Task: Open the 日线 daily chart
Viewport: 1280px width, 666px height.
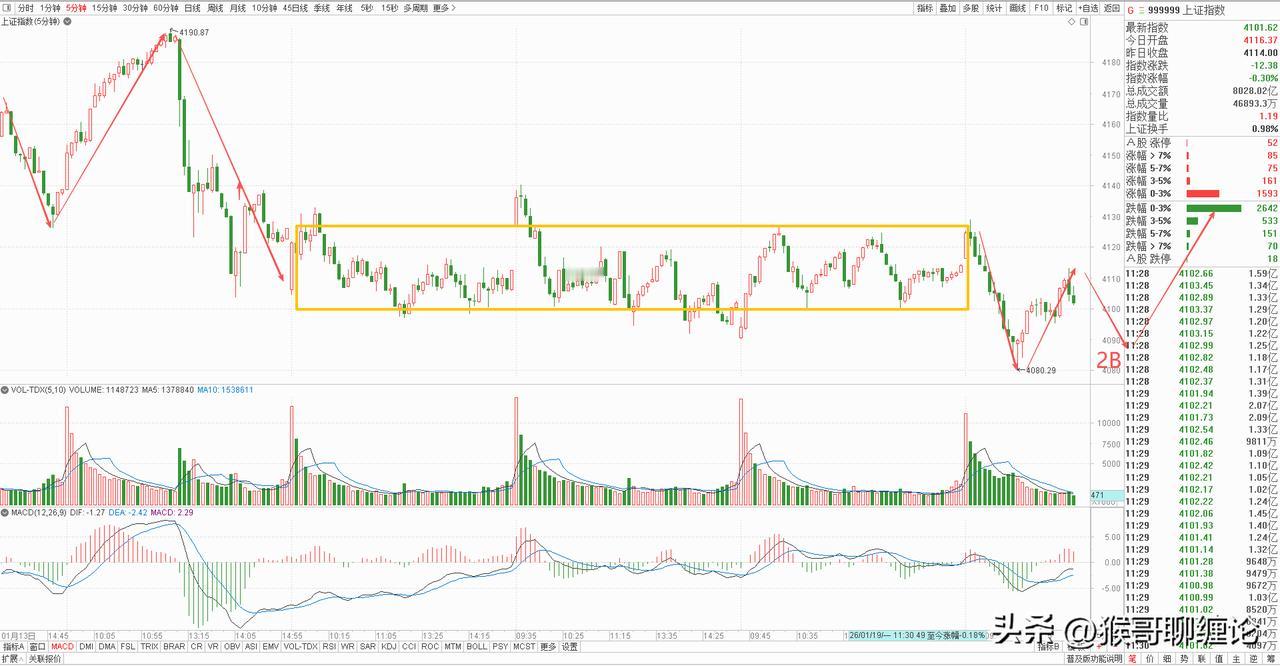Action: tap(192, 8)
